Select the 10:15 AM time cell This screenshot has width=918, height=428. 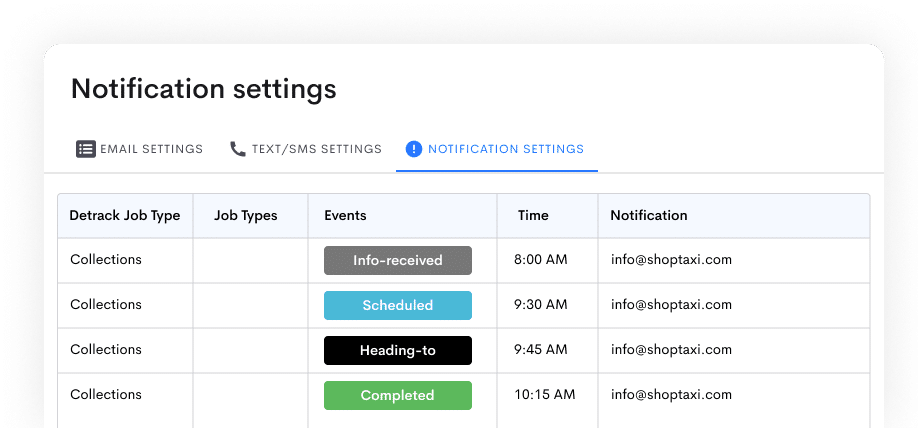[x=544, y=394]
